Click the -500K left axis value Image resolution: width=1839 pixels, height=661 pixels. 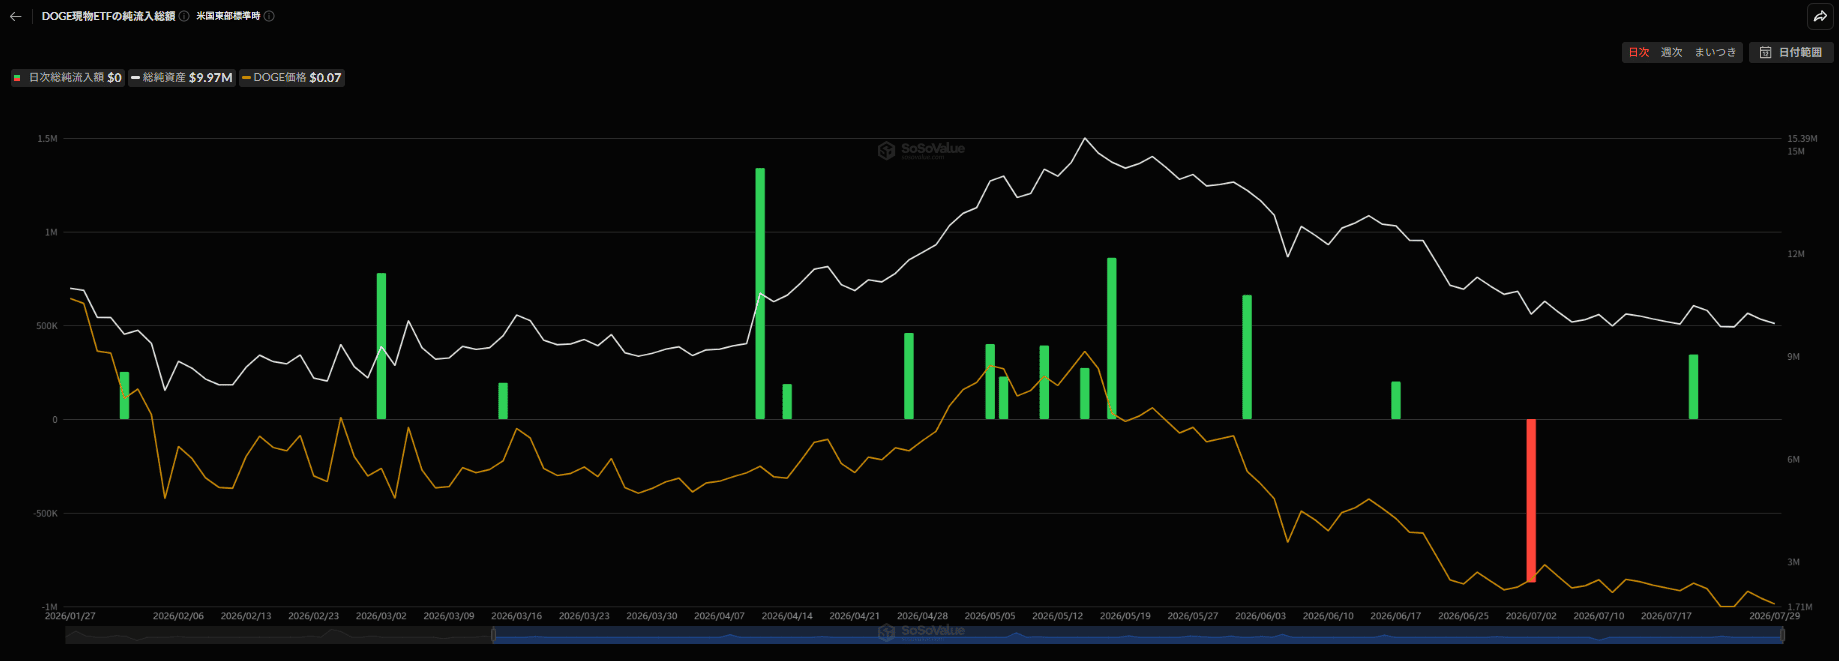pyautogui.click(x=46, y=513)
